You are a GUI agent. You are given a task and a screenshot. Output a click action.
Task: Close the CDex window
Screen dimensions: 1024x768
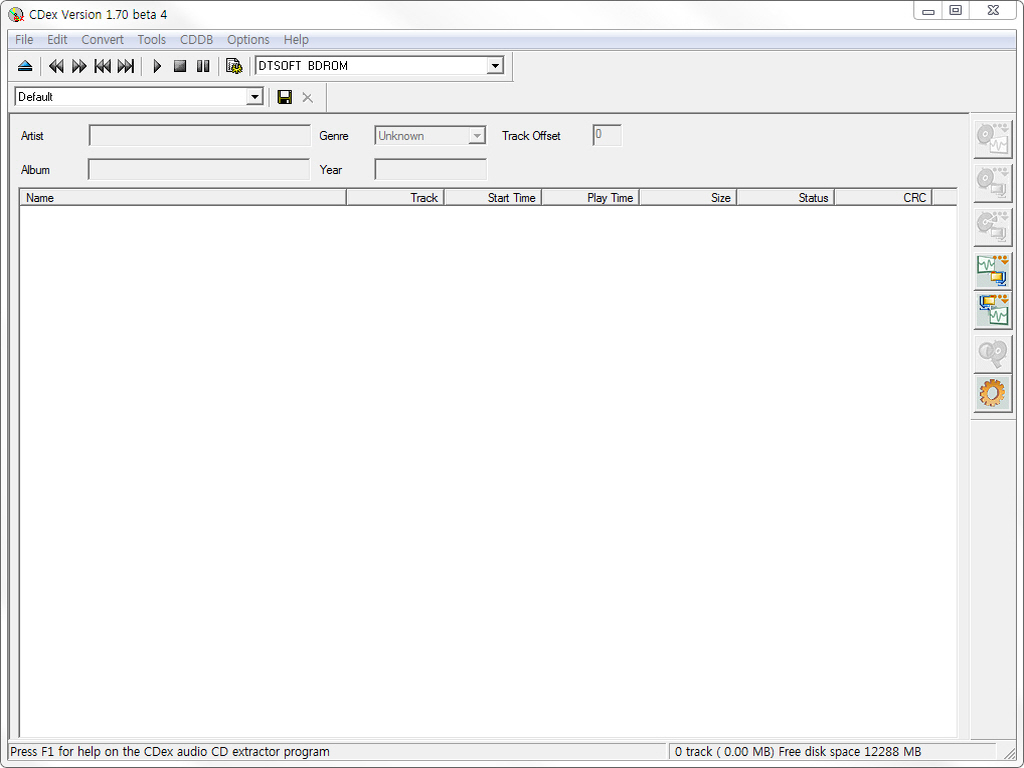coord(993,11)
